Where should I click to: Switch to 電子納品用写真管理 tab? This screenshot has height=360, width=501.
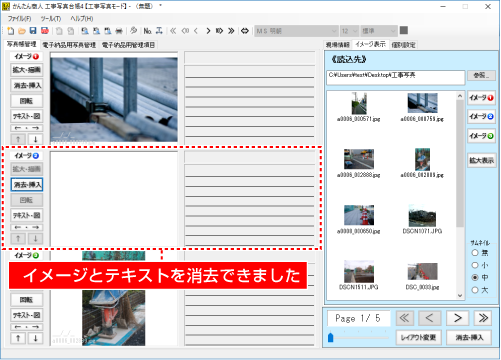pos(69,45)
